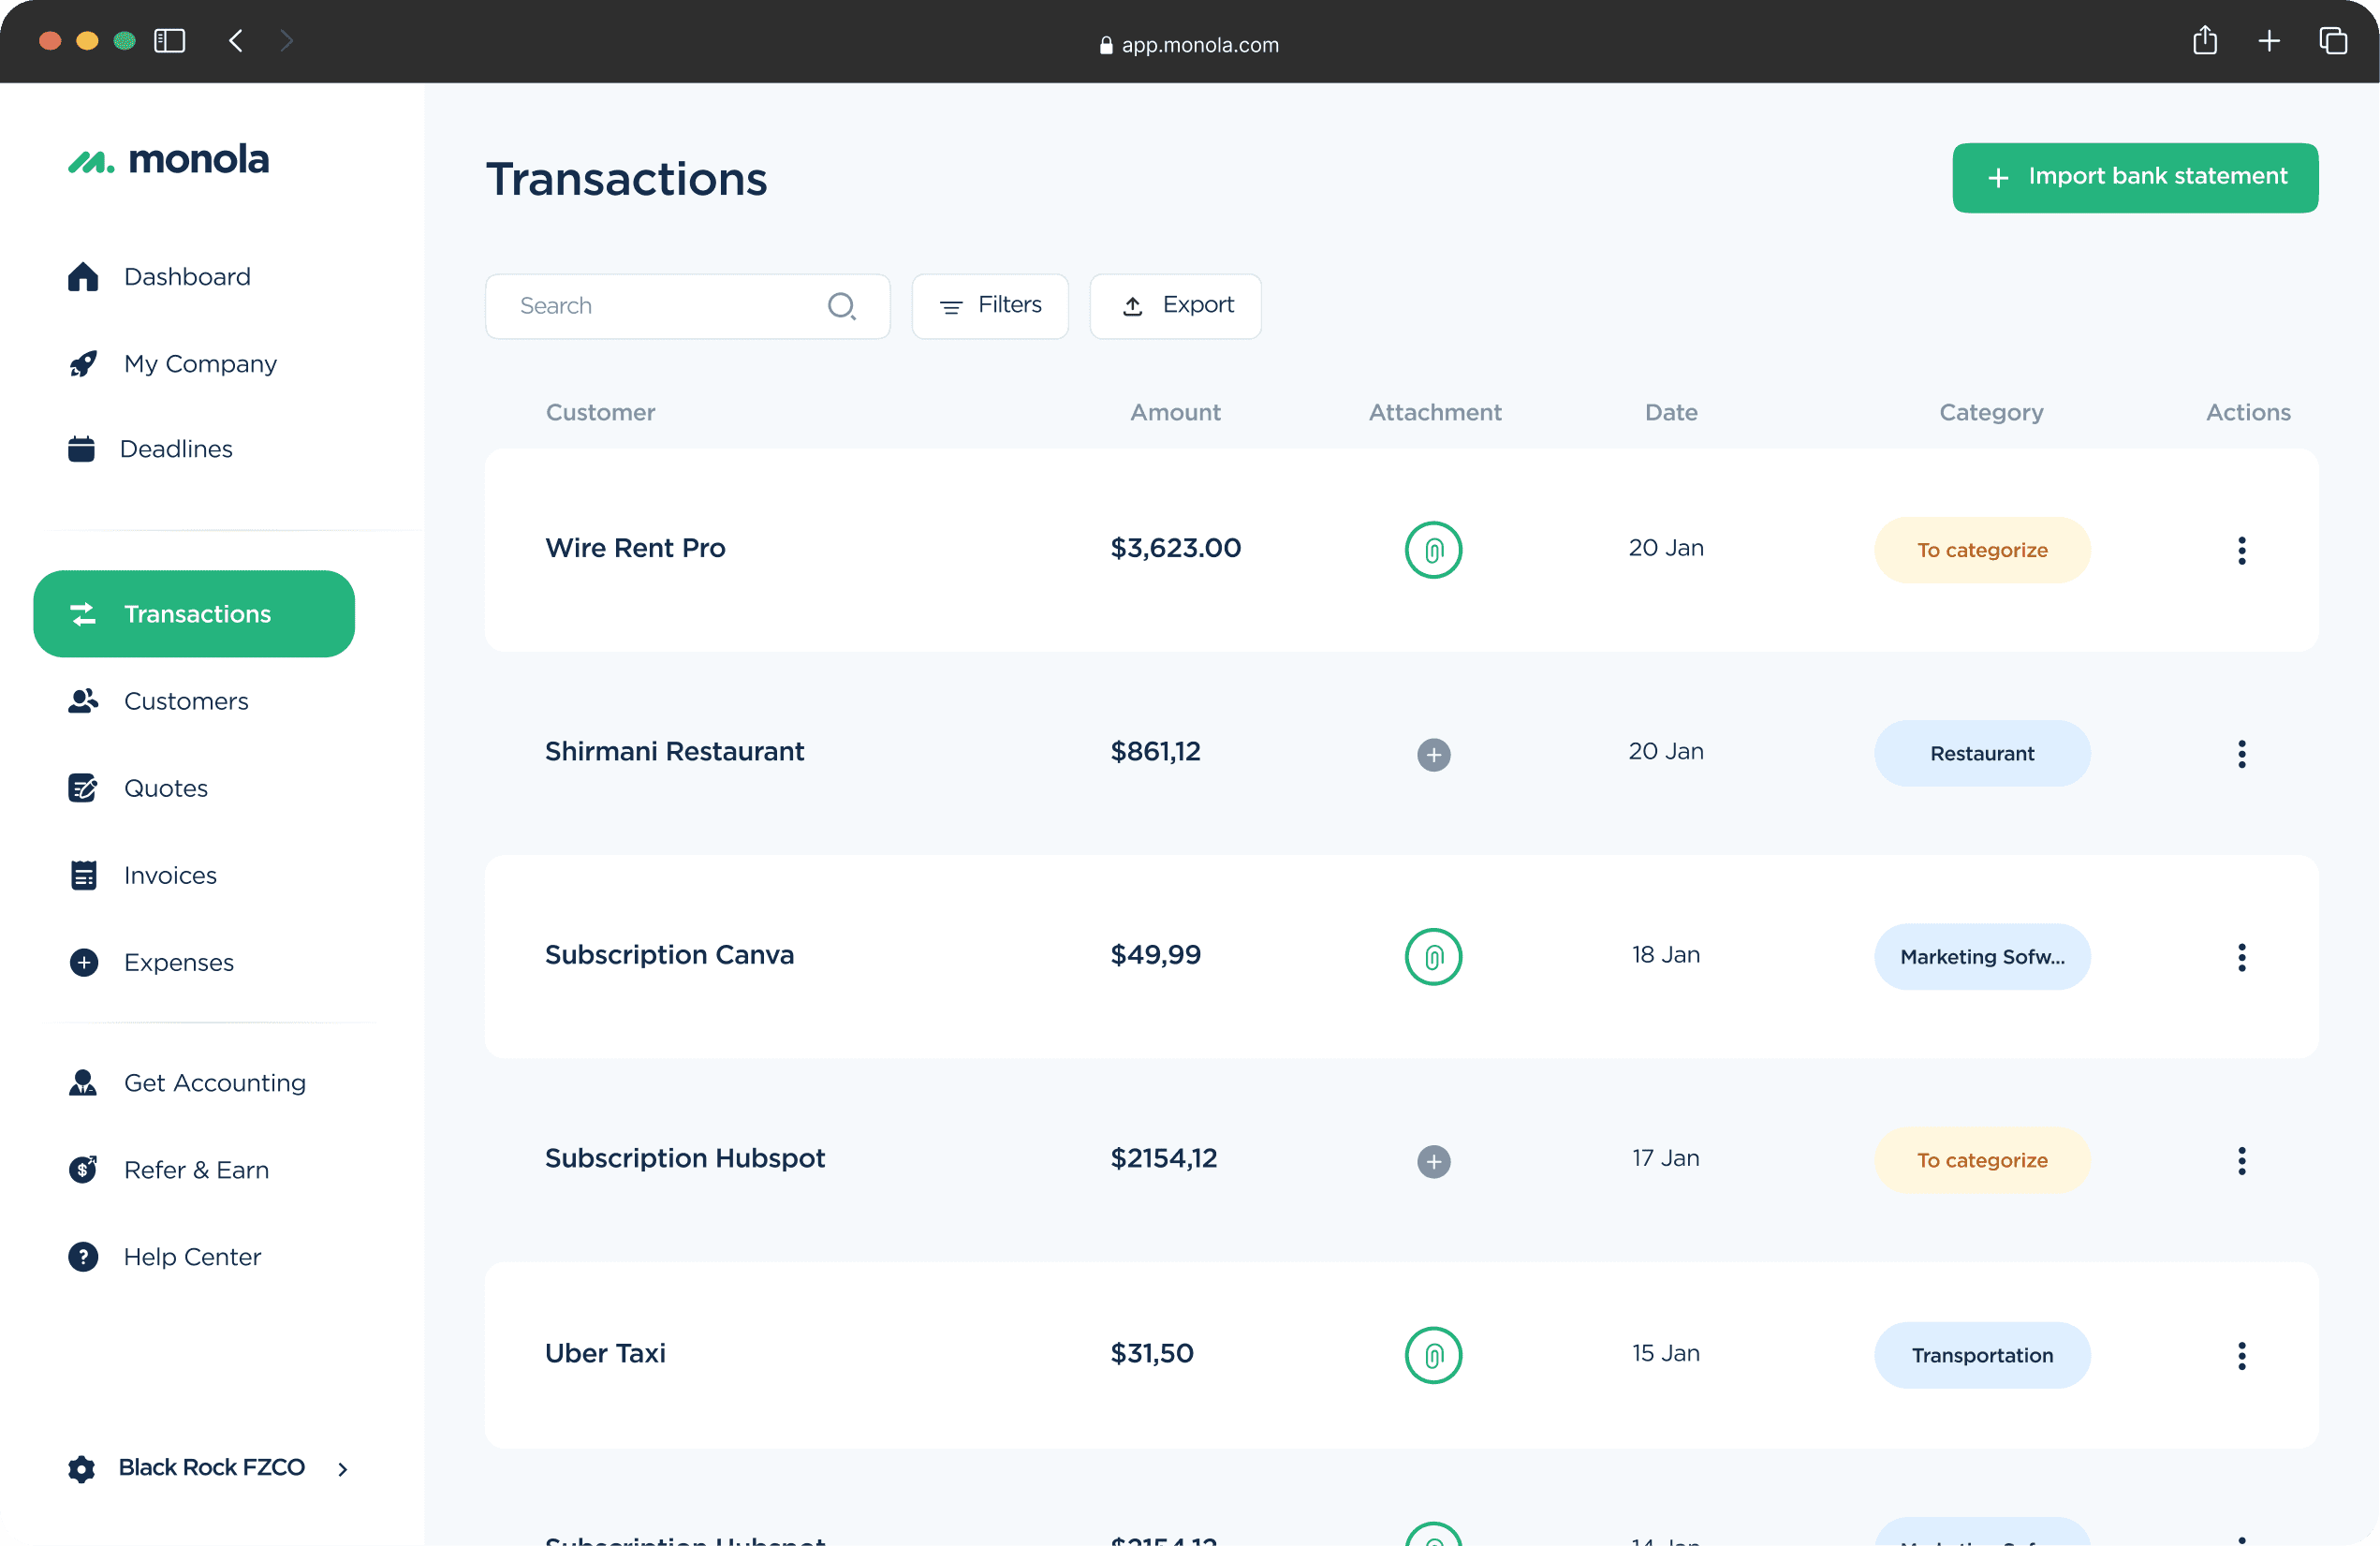Export the transactions list
Screen dimensions: 2380x1546
coord(1175,306)
